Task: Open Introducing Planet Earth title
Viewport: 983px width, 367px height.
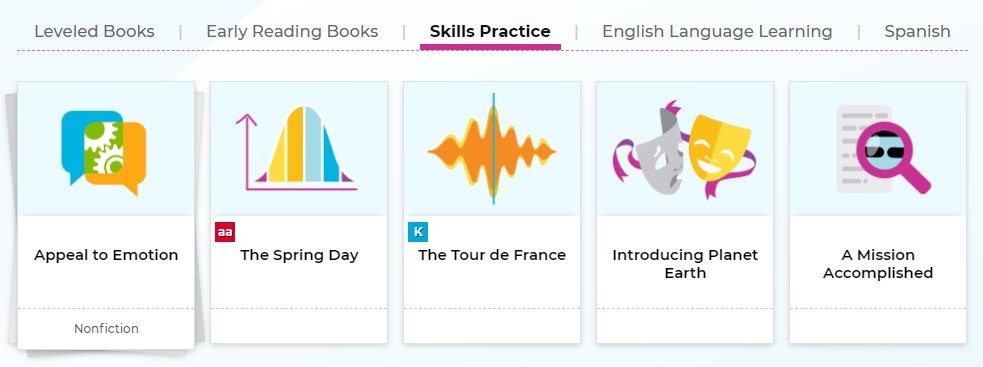Action: (x=685, y=263)
